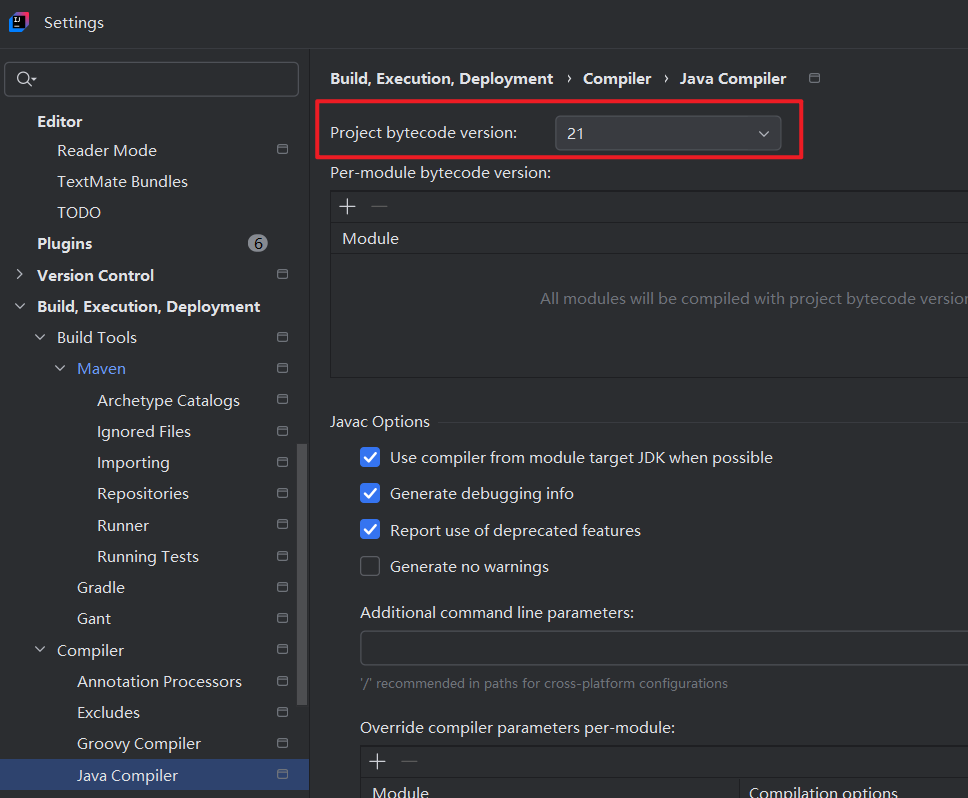Image resolution: width=968 pixels, height=798 pixels.
Task: Add override compiler parameters module with plus
Action: [377, 762]
